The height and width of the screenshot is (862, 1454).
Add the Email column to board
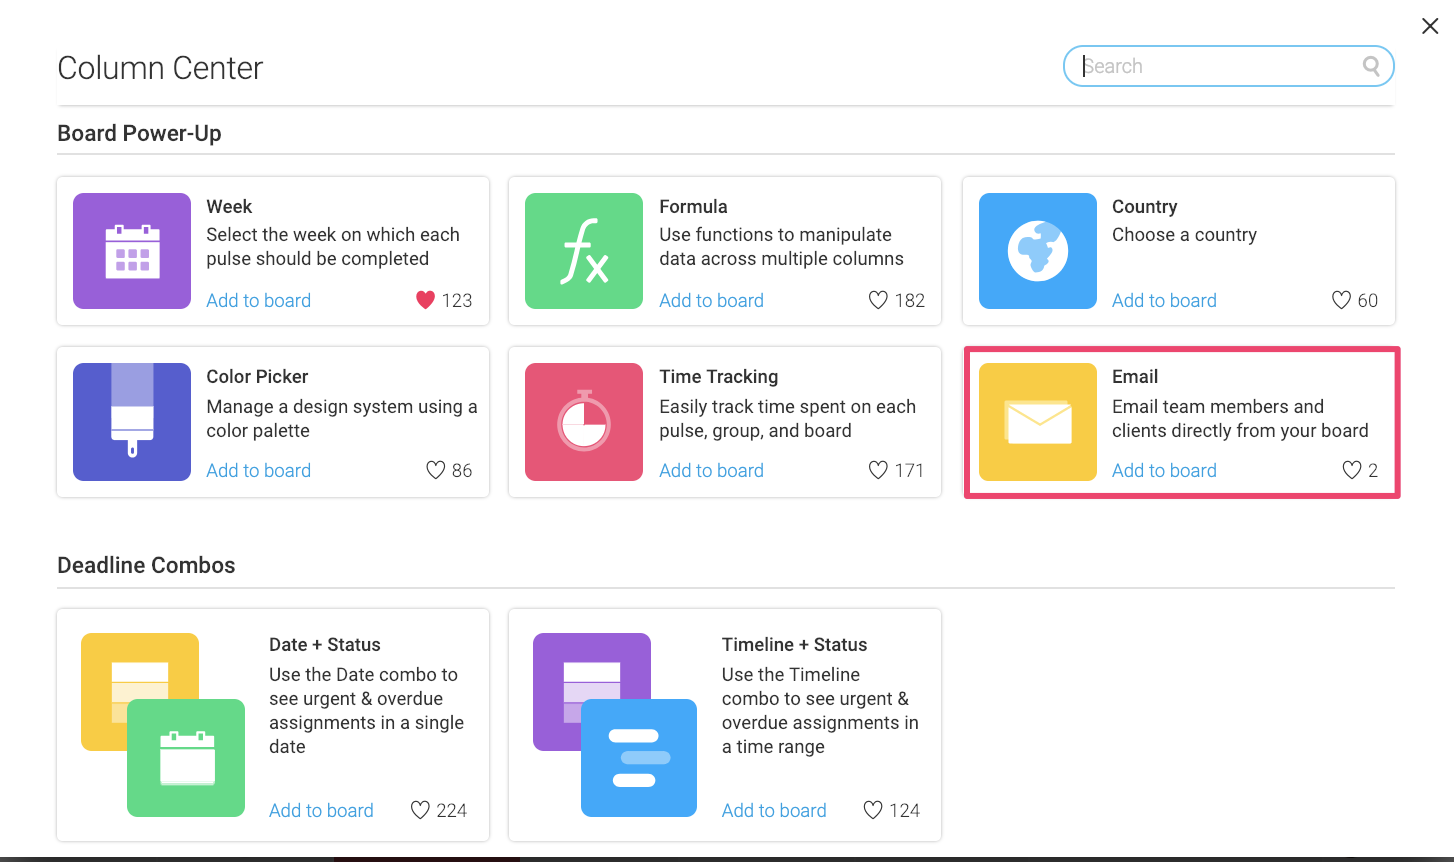point(1164,470)
